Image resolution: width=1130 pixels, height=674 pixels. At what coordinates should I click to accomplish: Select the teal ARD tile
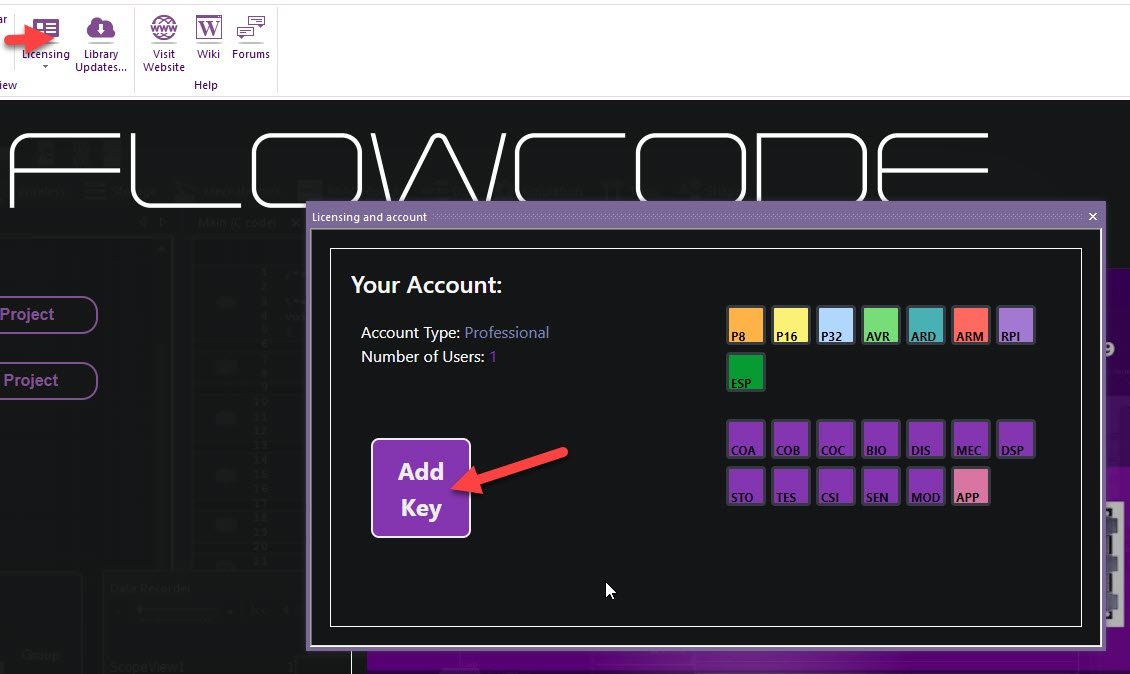(x=925, y=325)
